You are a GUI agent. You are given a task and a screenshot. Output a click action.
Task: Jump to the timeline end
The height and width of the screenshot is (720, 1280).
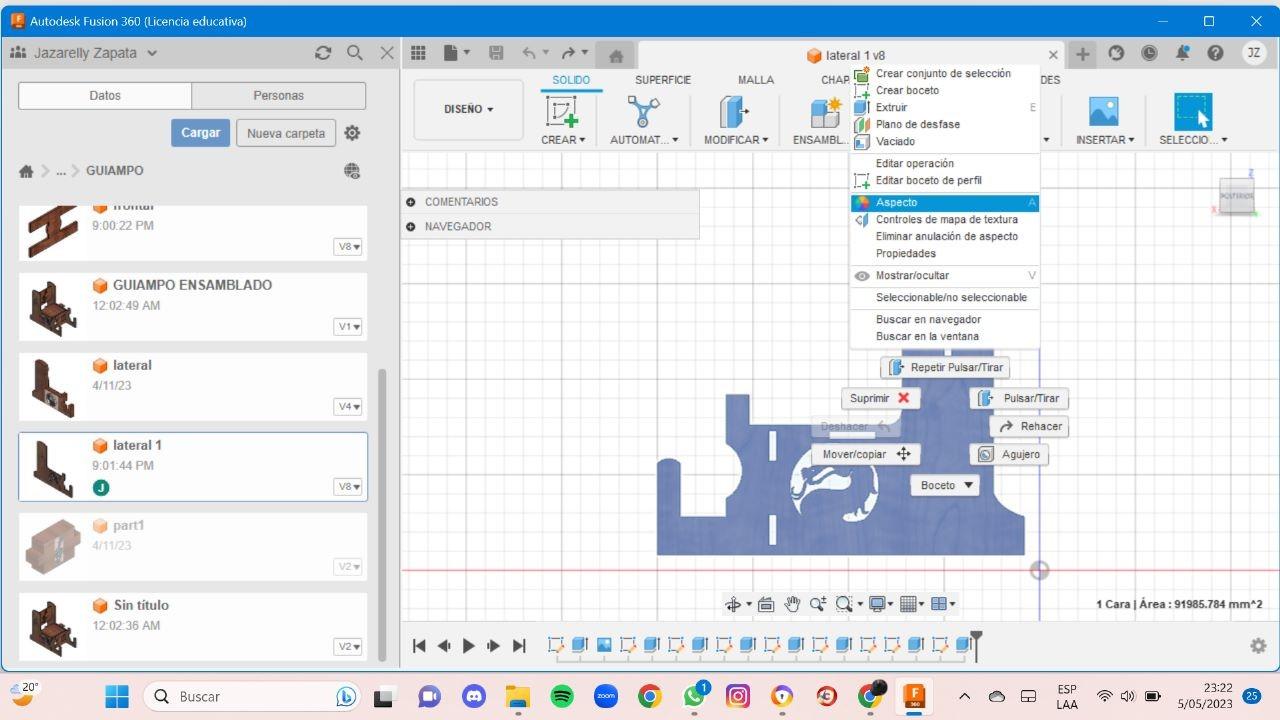point(519,646)
